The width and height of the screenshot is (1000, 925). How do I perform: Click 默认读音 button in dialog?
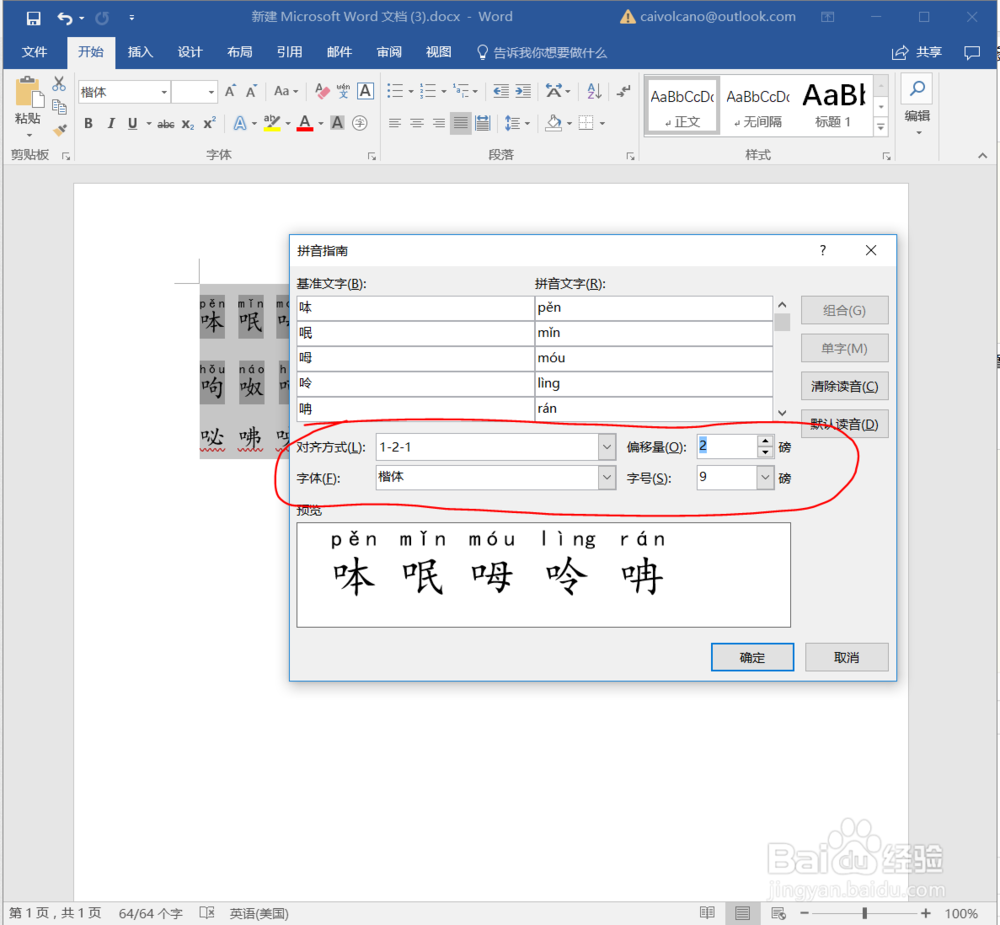click(844, 424)
